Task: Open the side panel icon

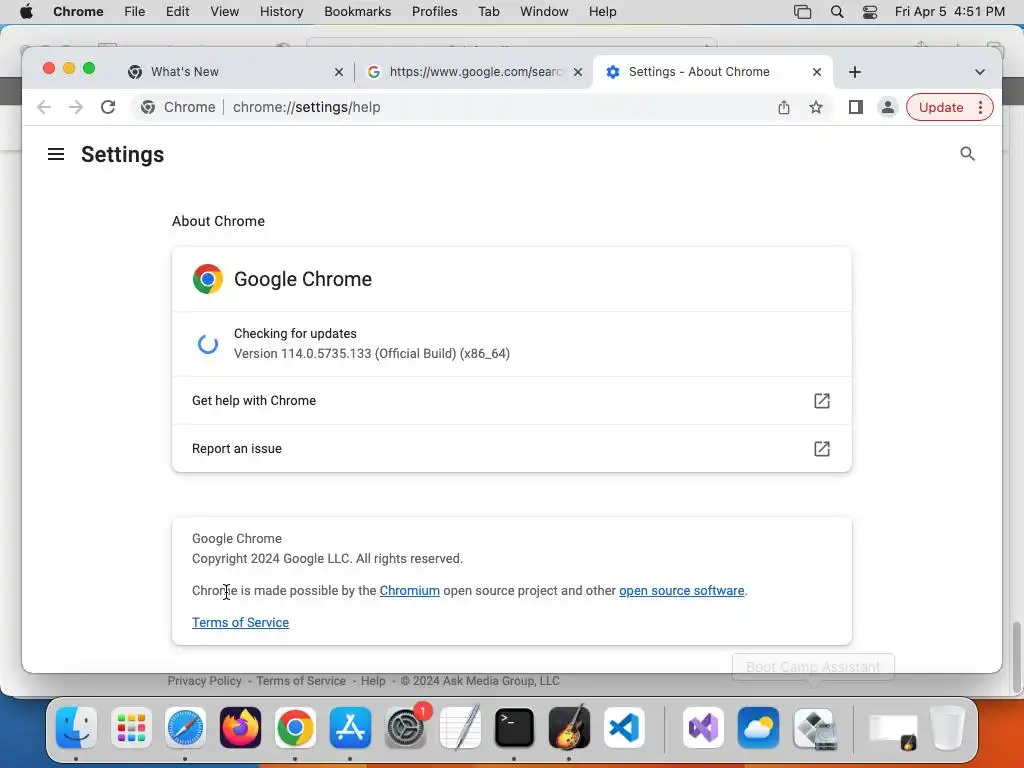Action: [856, 107]
